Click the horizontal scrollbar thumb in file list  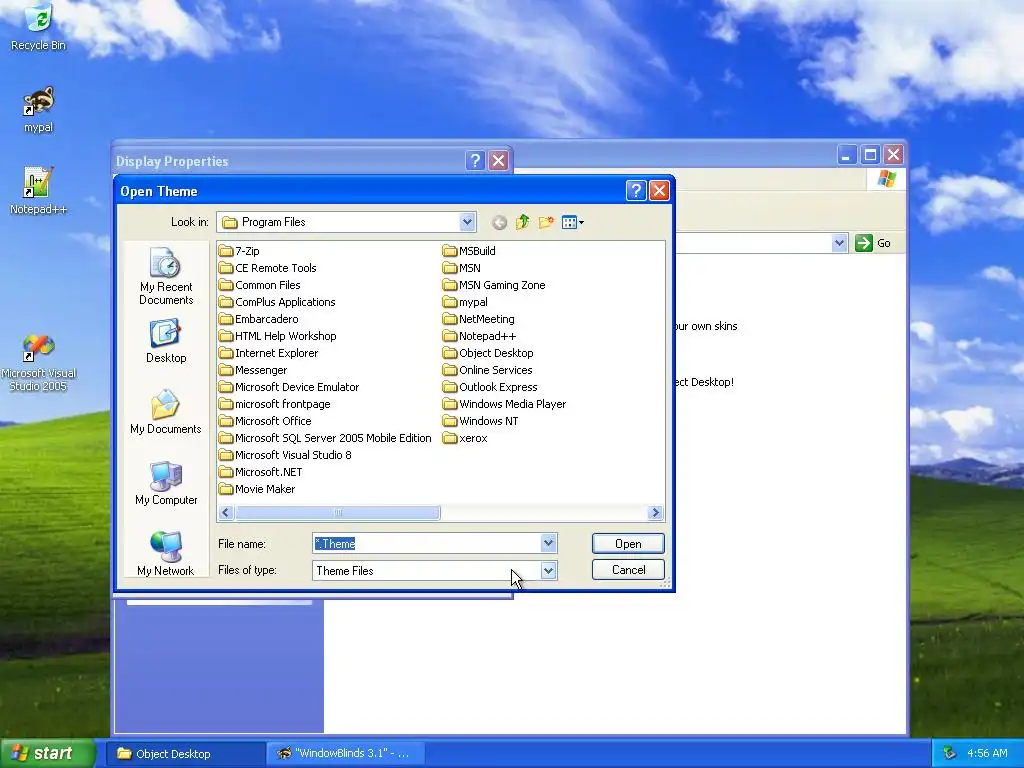pos(338,513)
